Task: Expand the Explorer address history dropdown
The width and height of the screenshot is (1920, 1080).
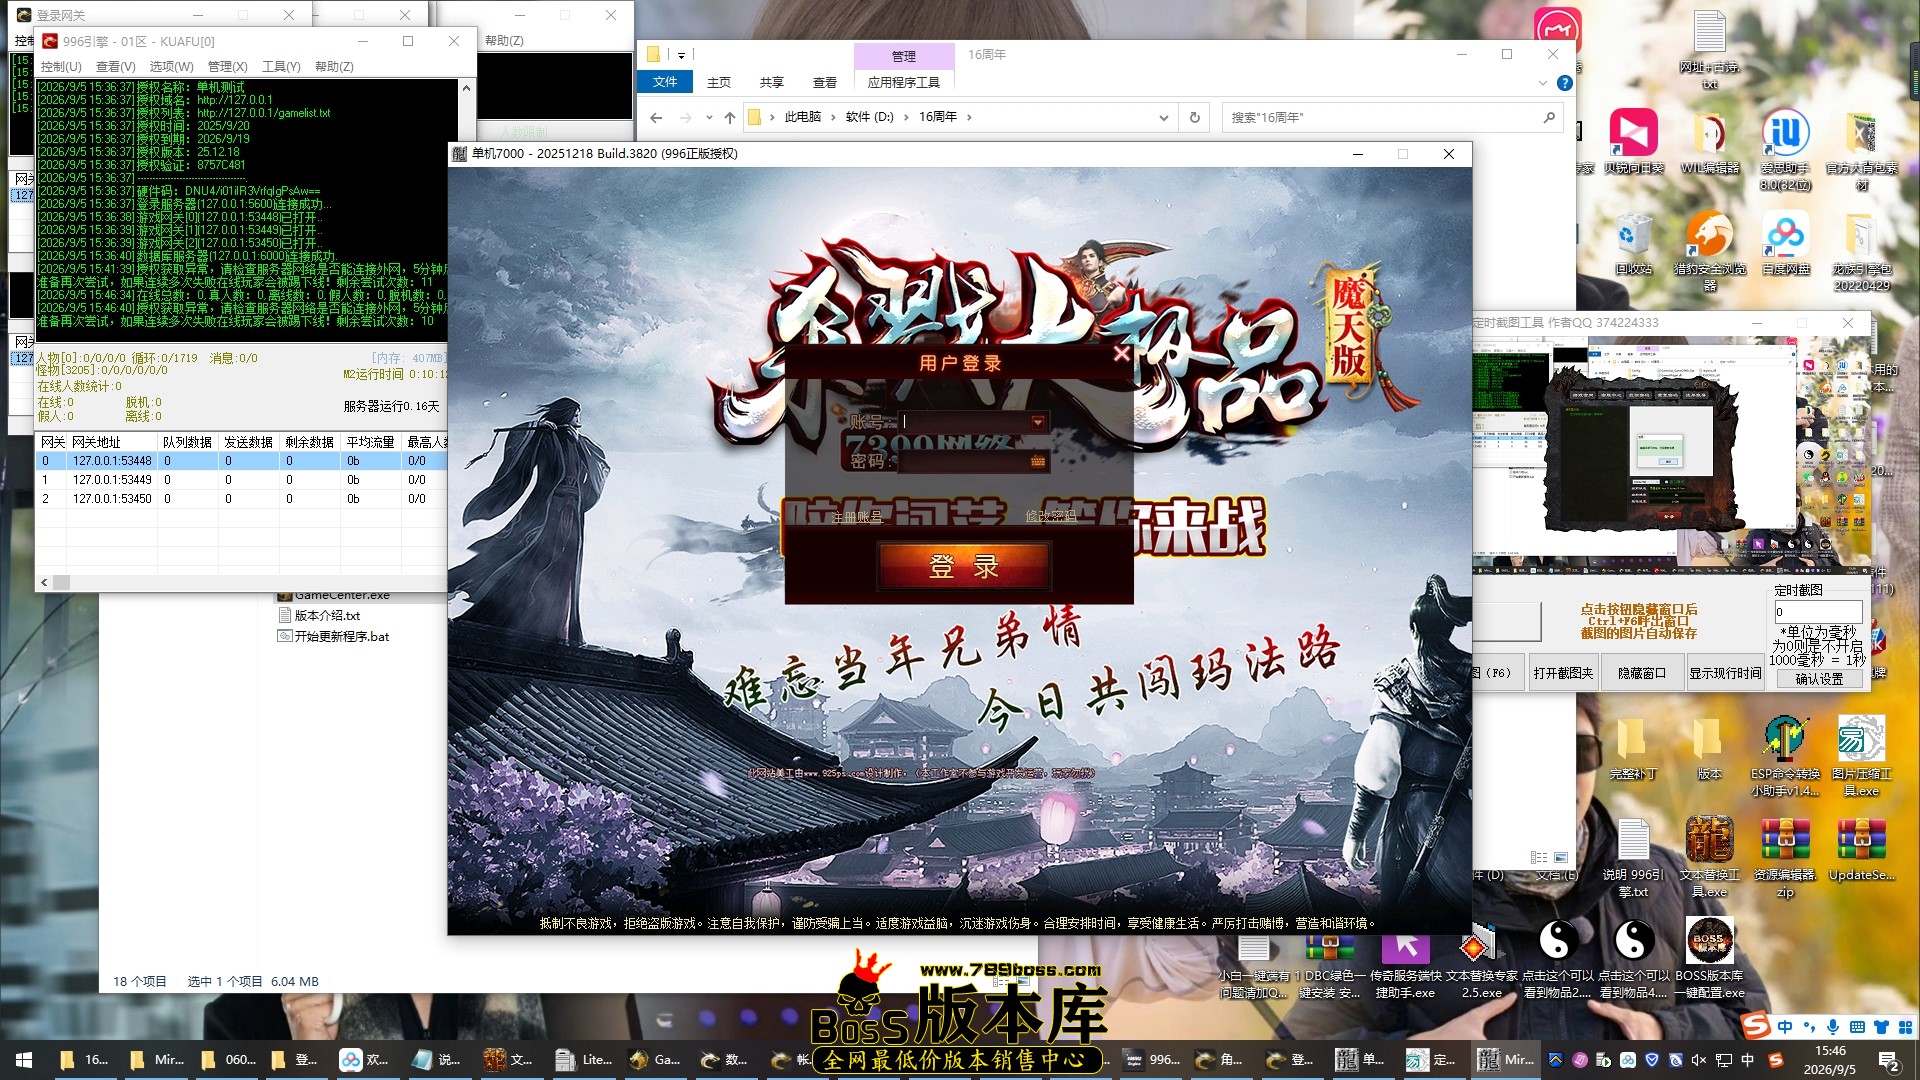Action: (1163, 117)
